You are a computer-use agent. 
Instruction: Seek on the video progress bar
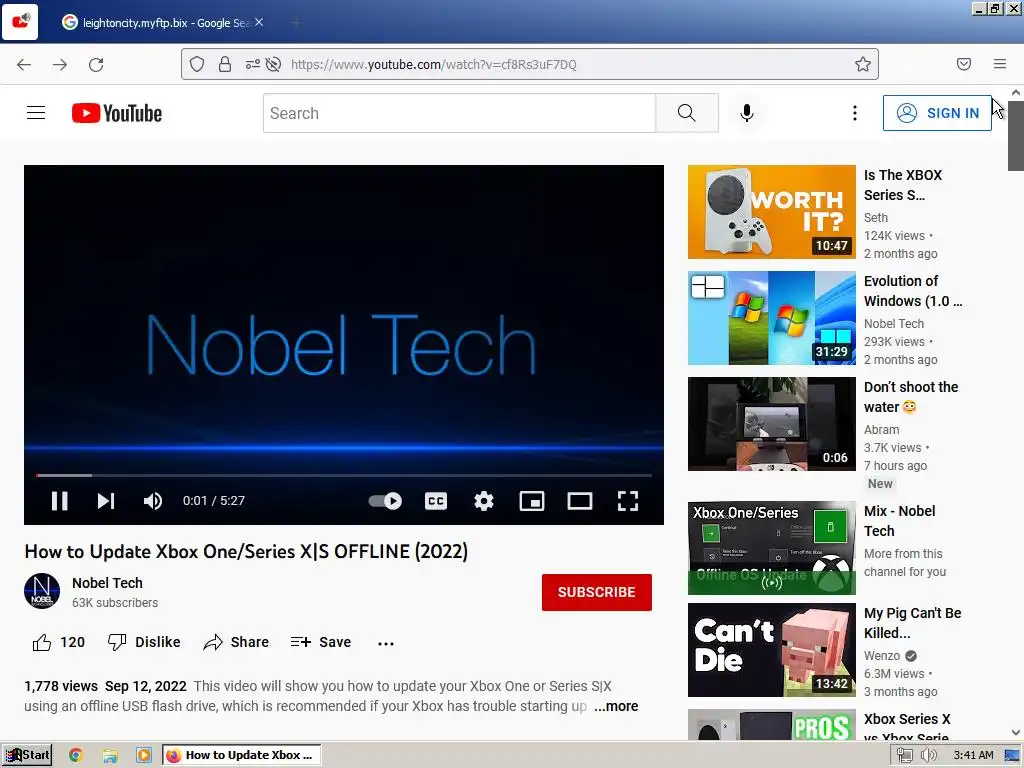(344, 475)
